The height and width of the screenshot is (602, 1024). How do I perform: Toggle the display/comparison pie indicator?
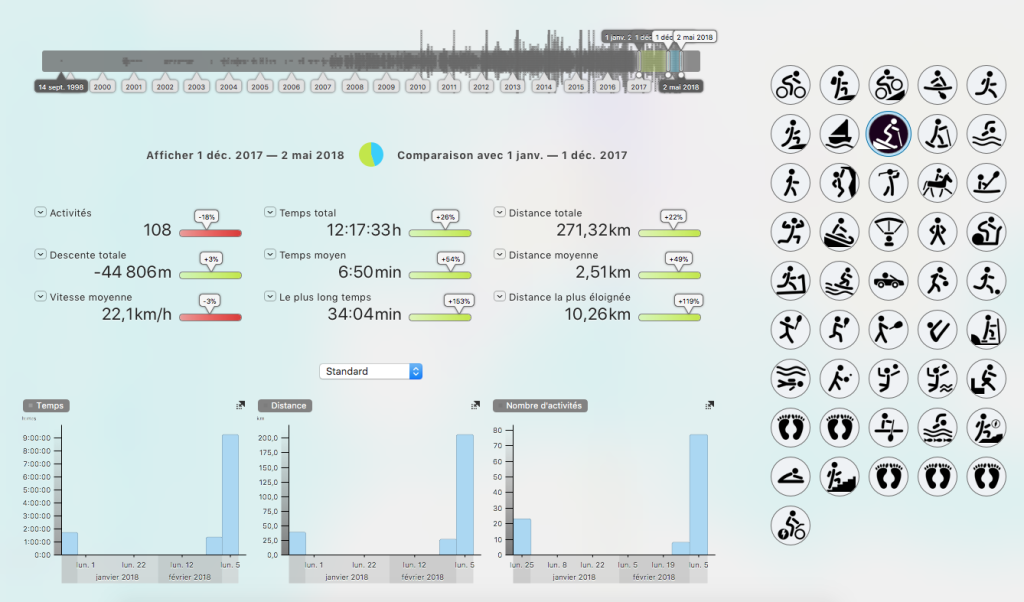(x=371, y=155)
